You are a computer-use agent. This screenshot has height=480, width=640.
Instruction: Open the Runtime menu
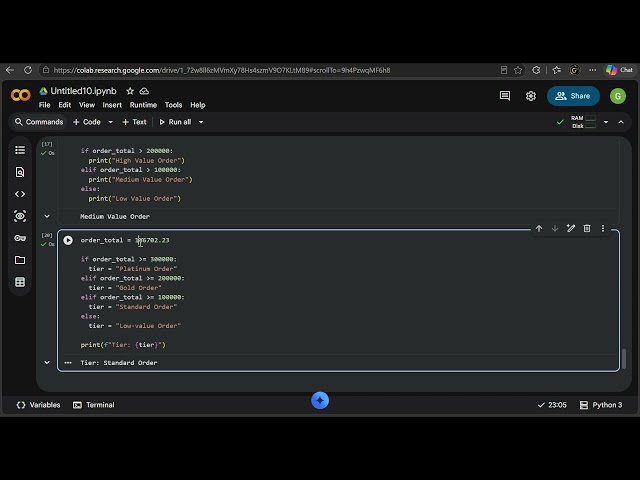pos(143,105)
